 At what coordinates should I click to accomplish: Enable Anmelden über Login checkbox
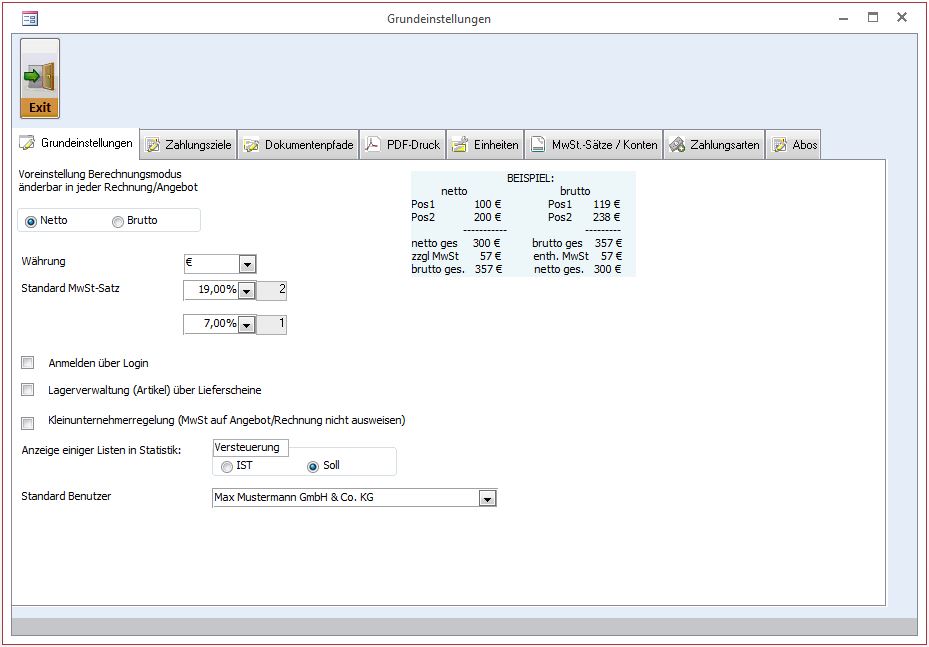(28, 363)
